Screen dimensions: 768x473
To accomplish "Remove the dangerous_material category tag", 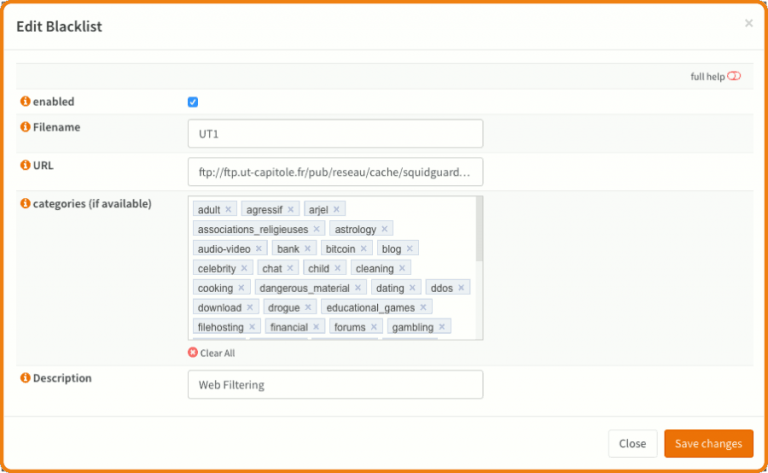I will point(358,288).
